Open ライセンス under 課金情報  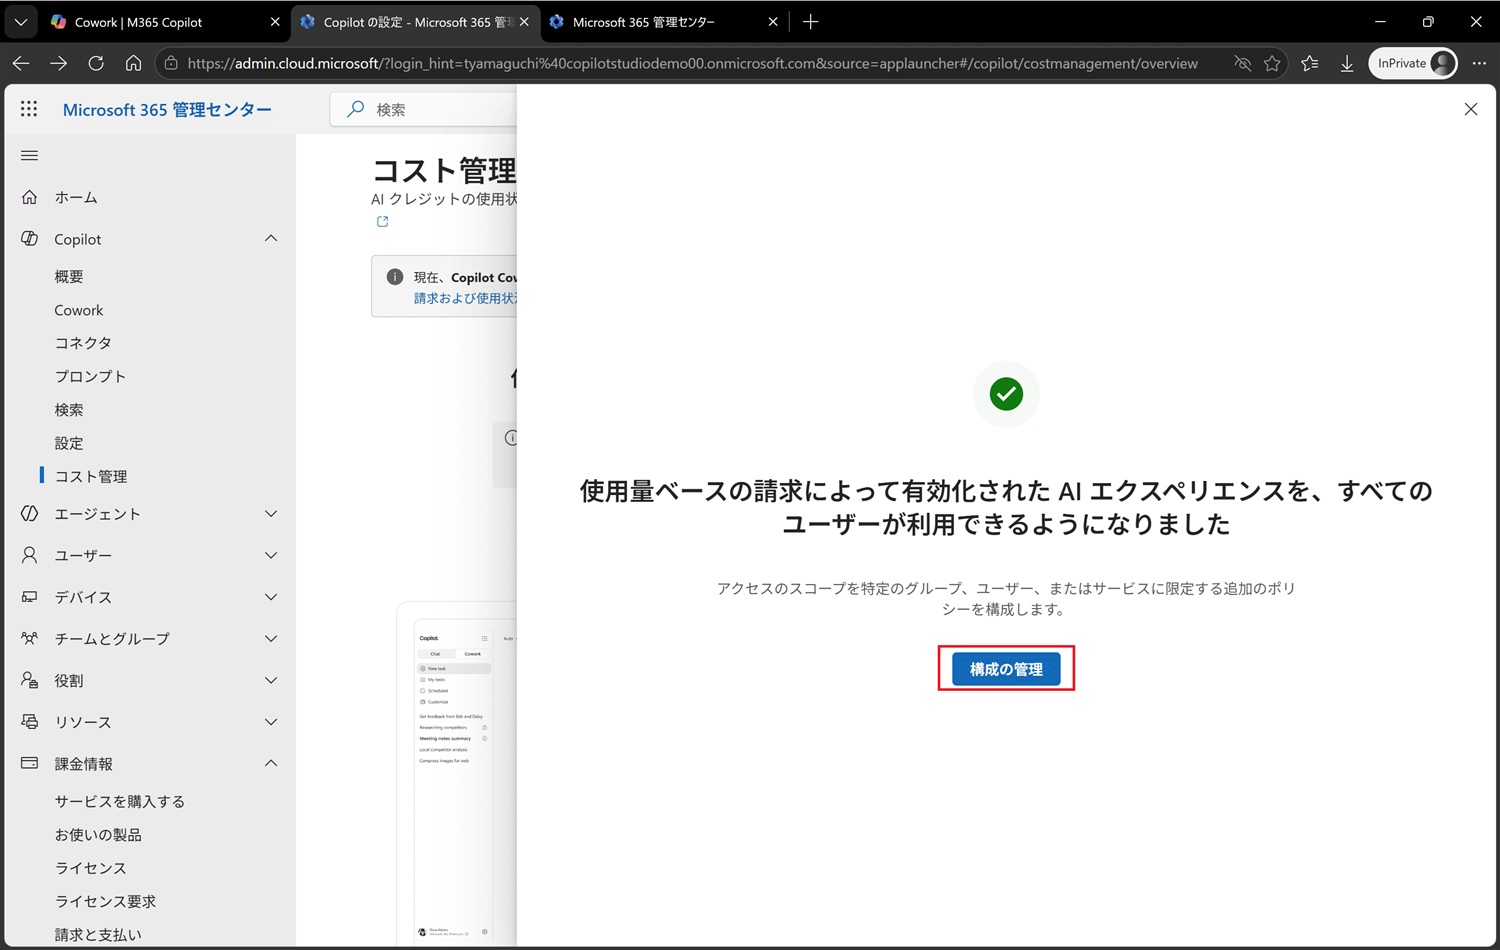(x=91, y=868)
